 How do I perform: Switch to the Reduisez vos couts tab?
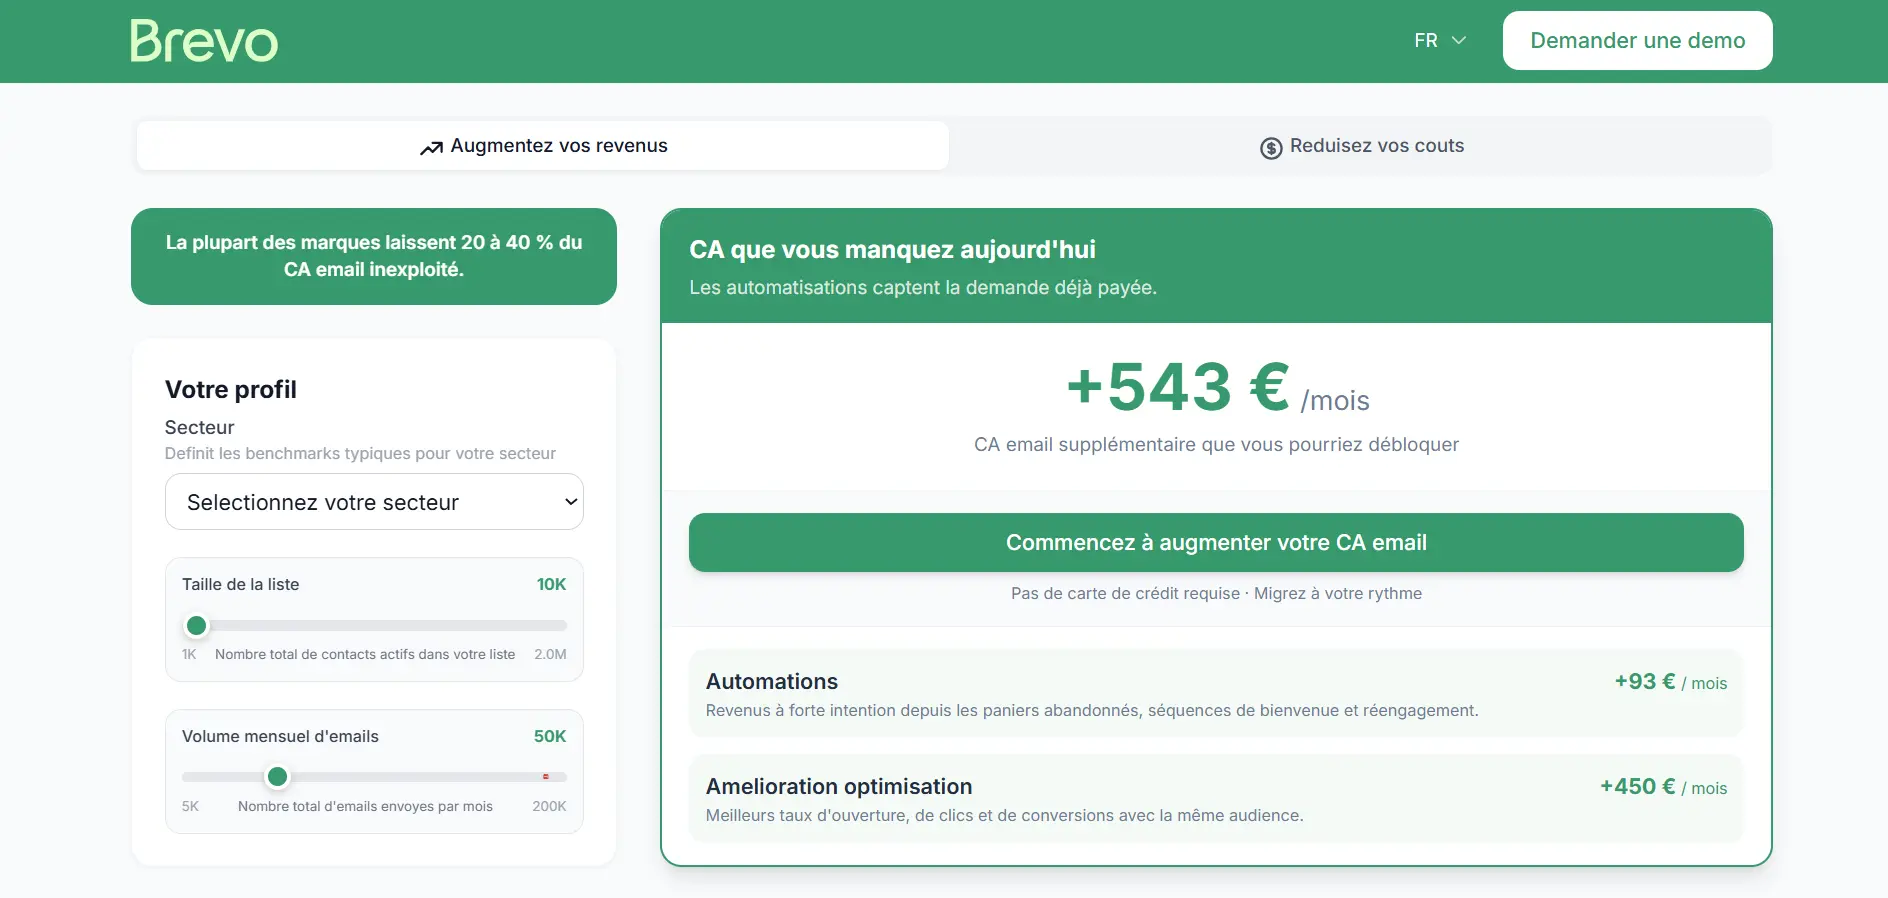coord(1361,146)
